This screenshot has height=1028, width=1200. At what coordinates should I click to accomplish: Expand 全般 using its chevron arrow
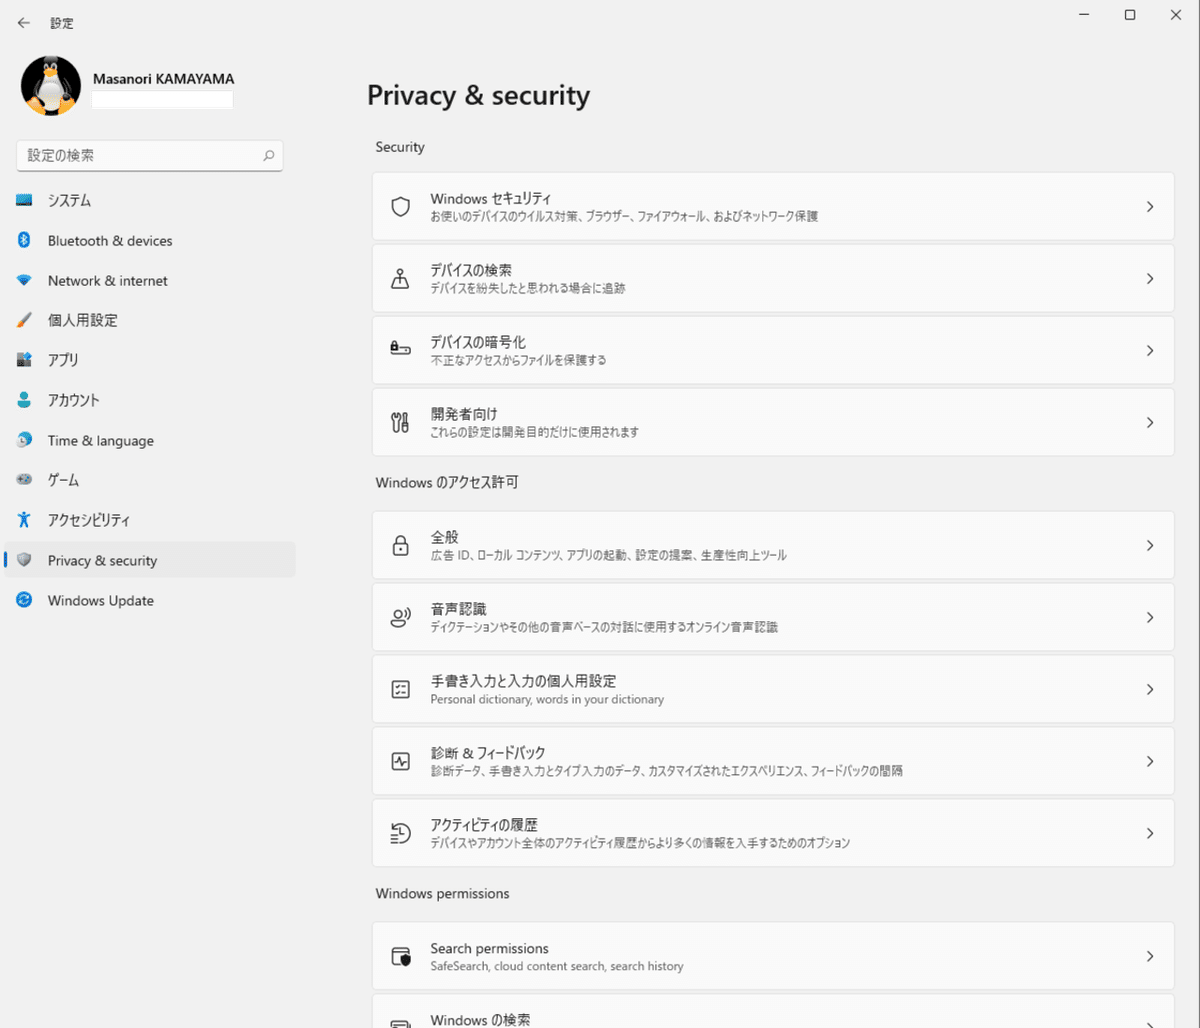pos(1150,545)
